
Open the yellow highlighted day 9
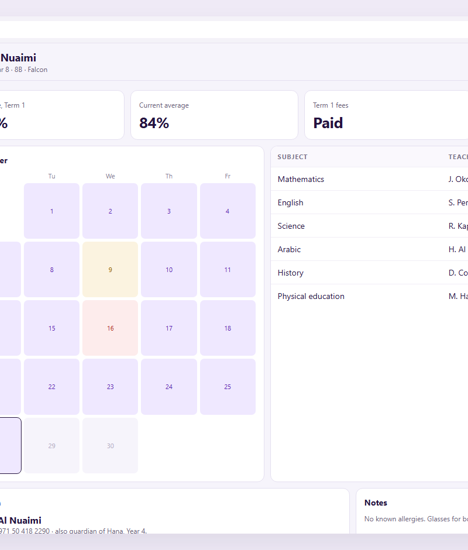click(110, 269)
